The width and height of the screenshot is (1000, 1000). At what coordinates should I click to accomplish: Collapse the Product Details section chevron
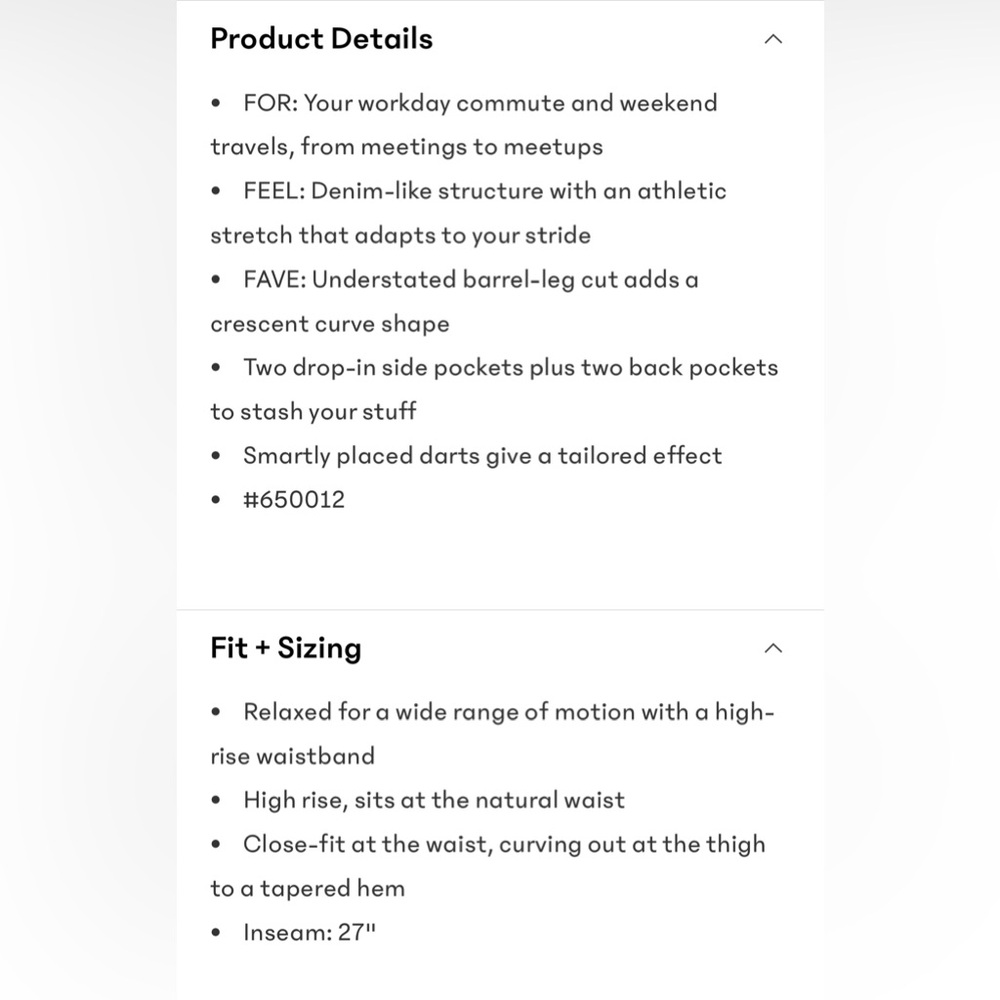coord(773,39)
